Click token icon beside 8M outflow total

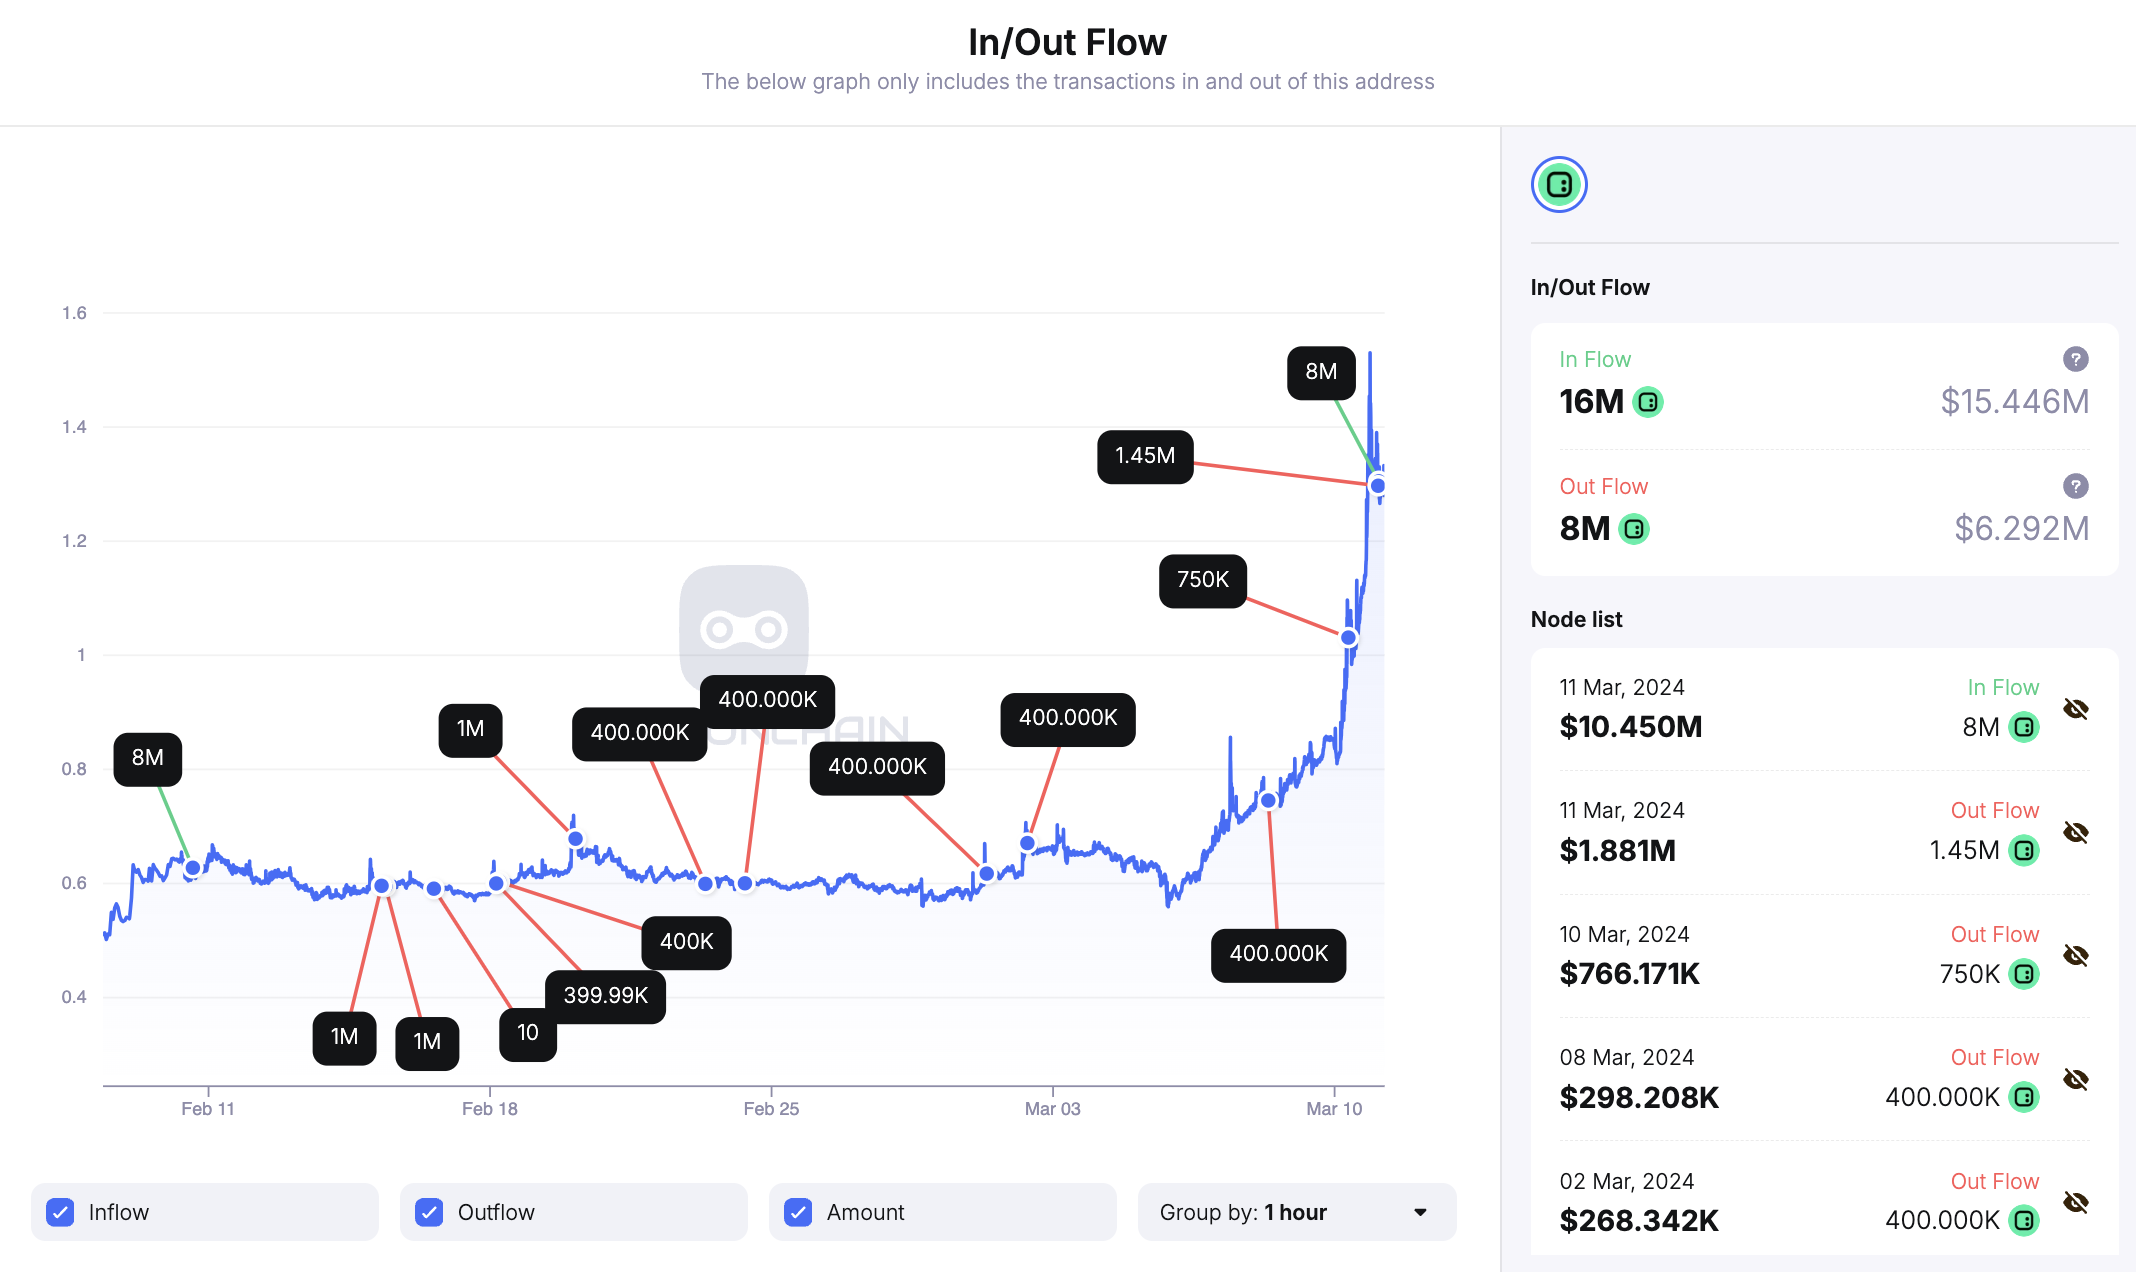pos(1634,529)
